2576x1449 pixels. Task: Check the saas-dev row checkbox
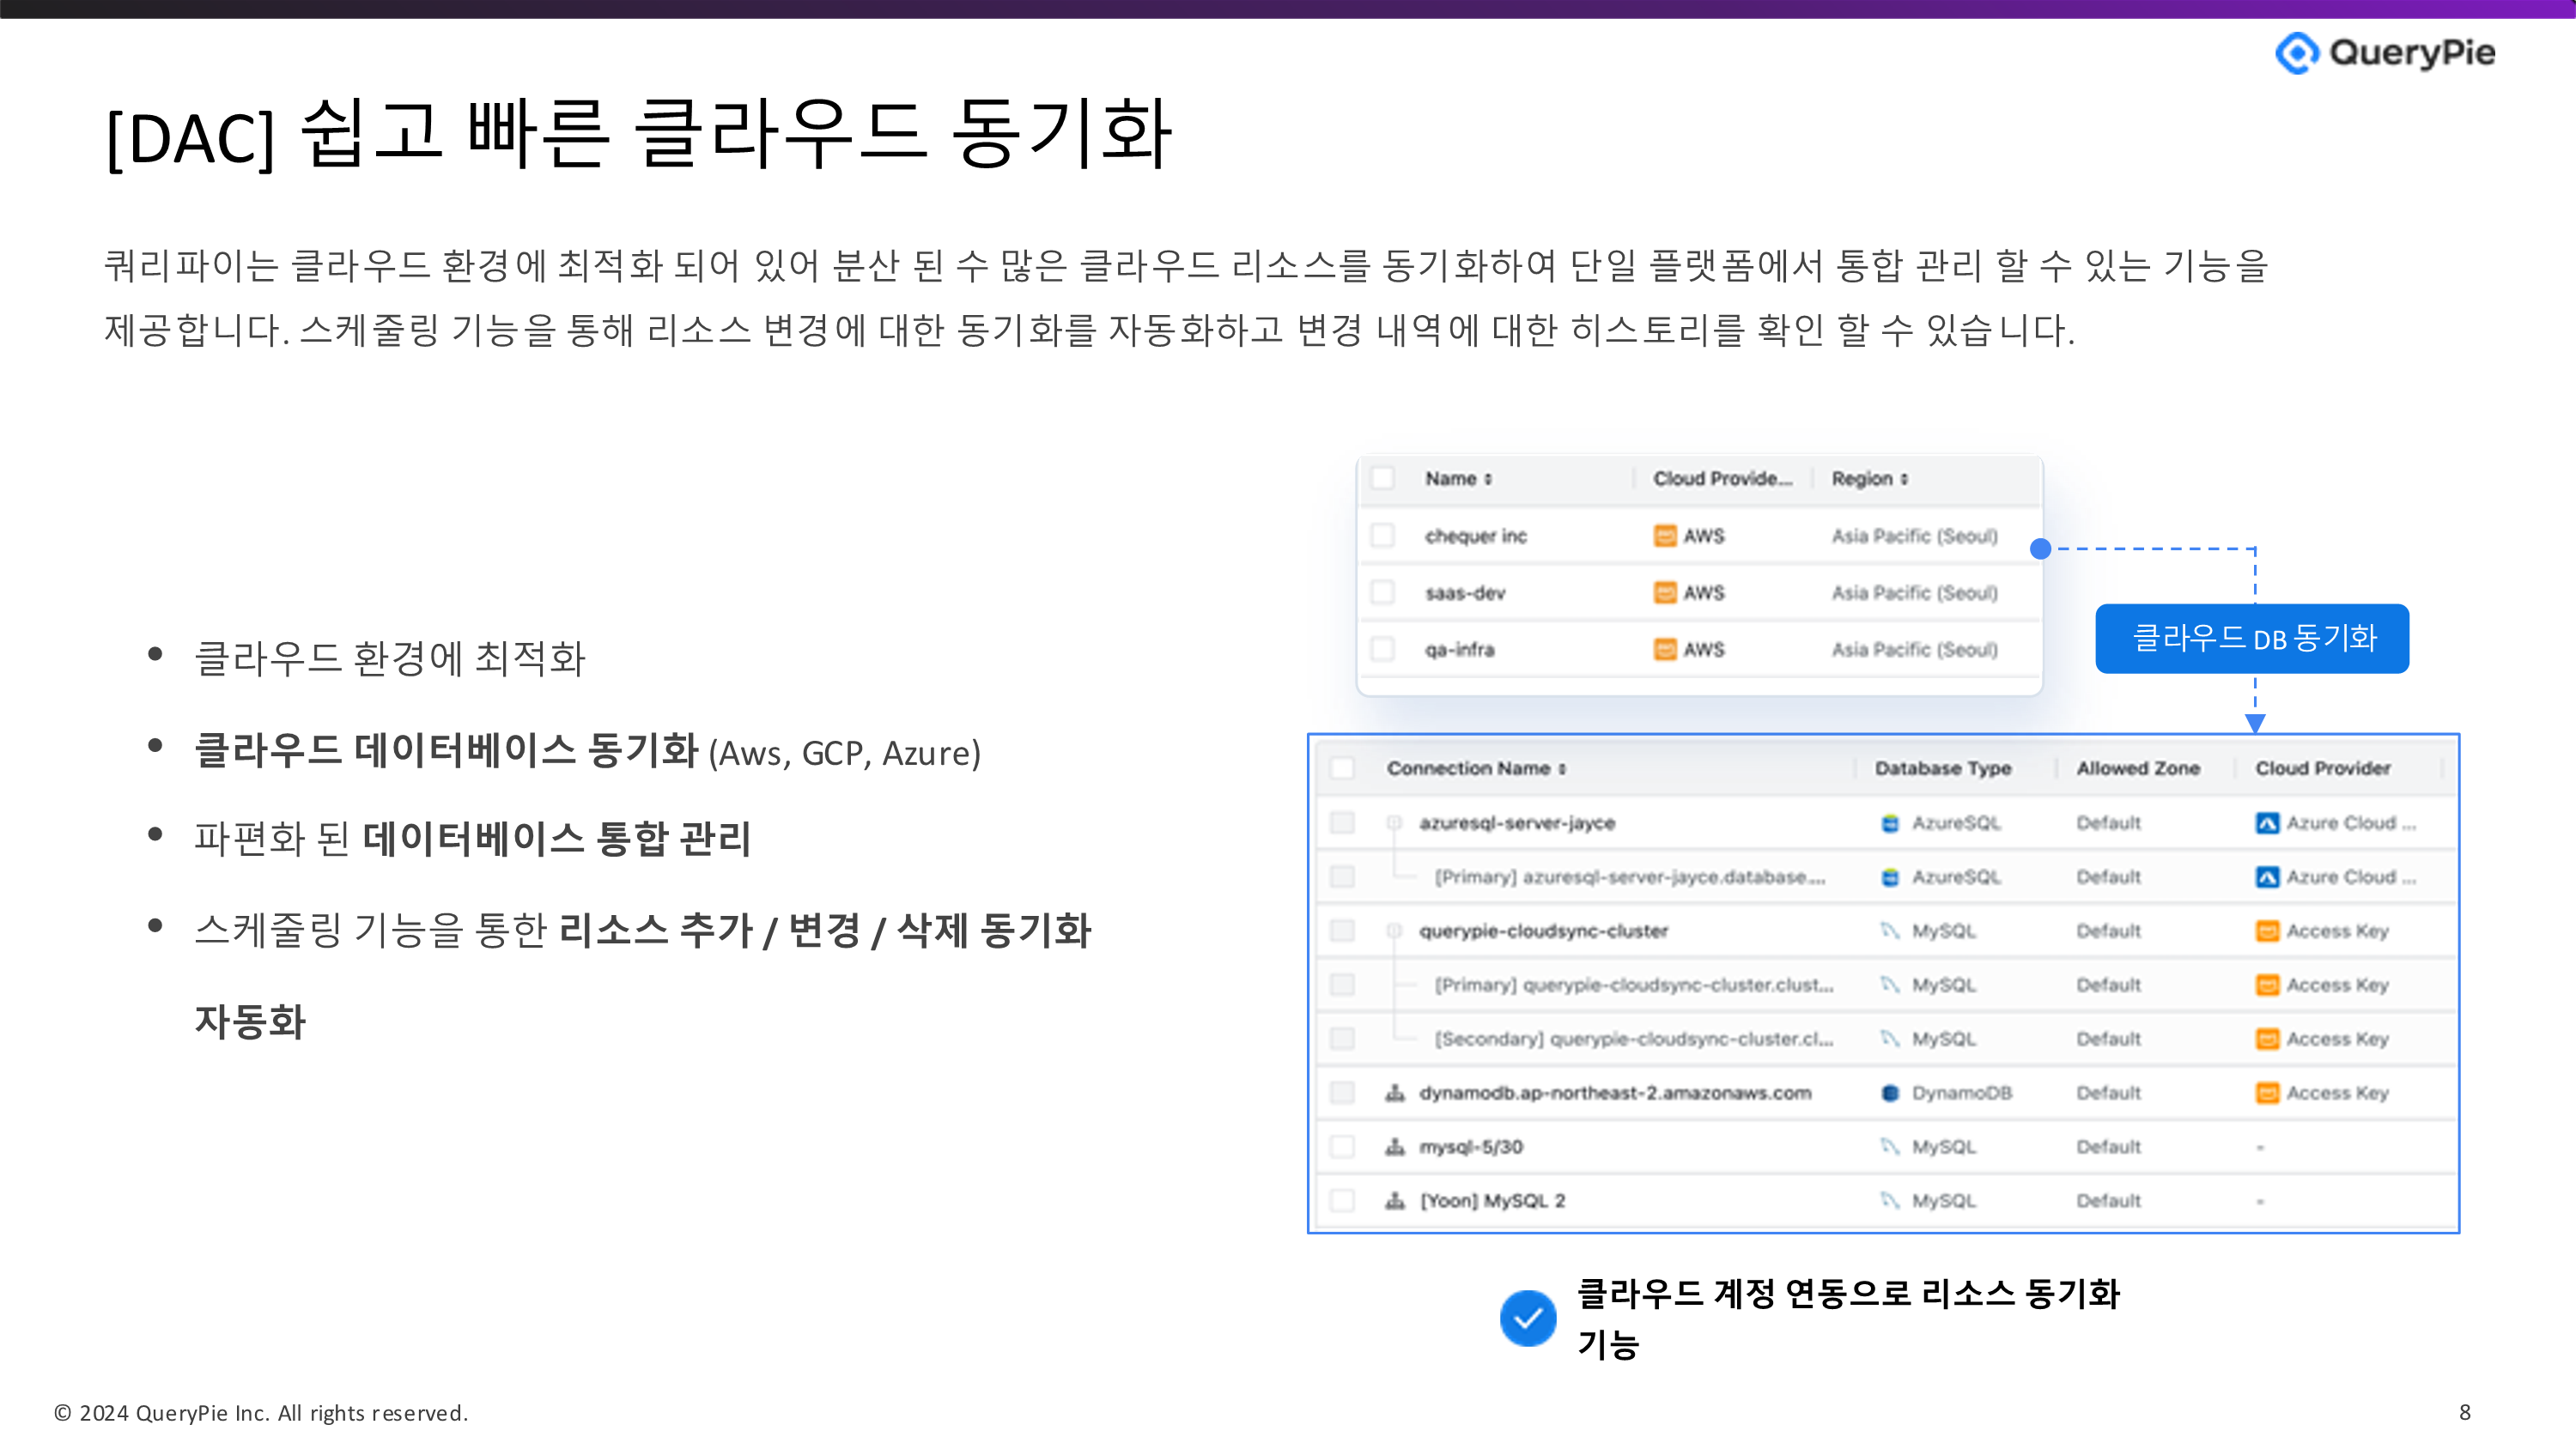coord(1383,593)
